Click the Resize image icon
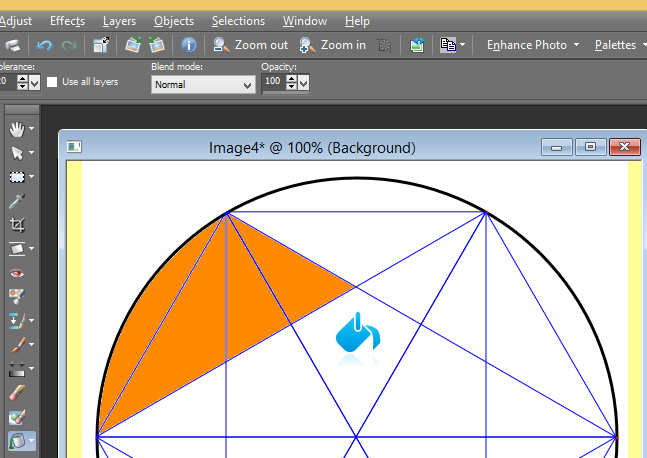The image size is (647, 458). point(101,45)
